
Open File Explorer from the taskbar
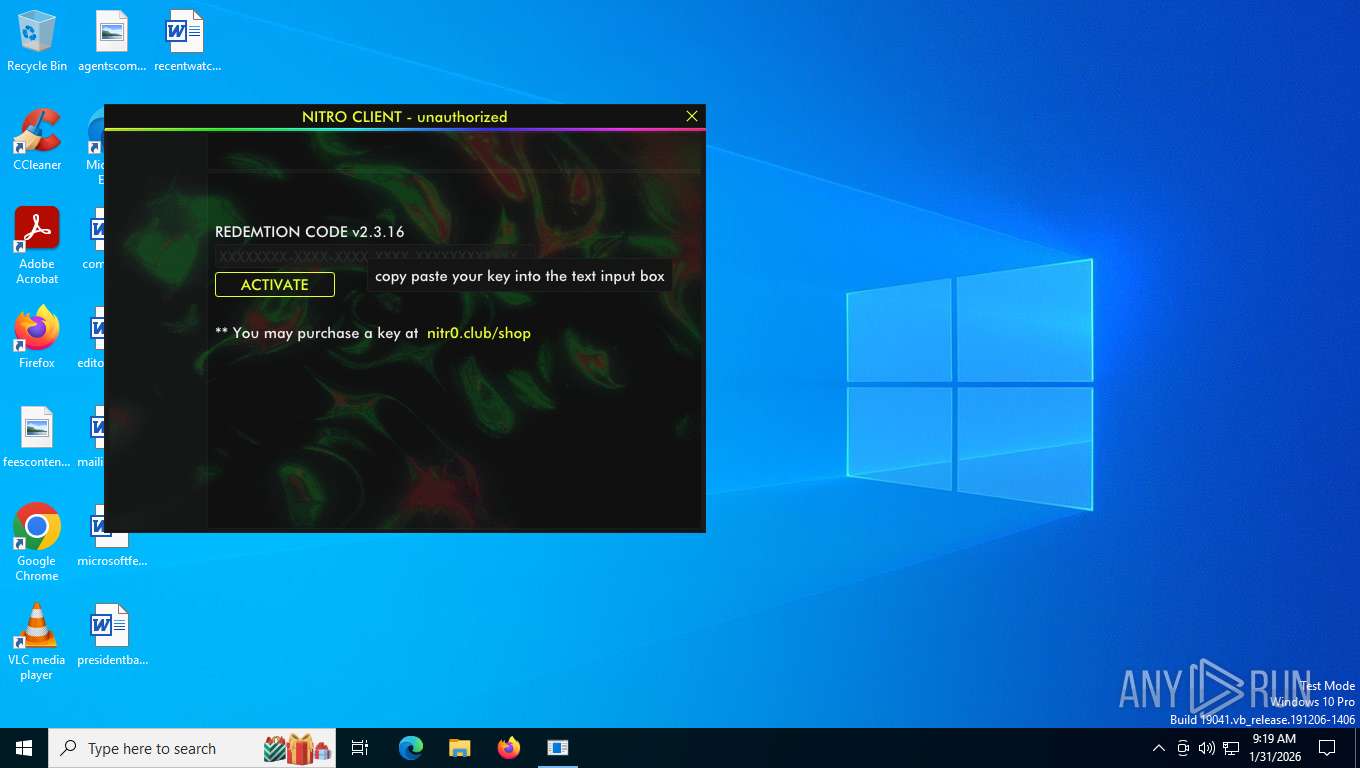click(x=460, y=748)
